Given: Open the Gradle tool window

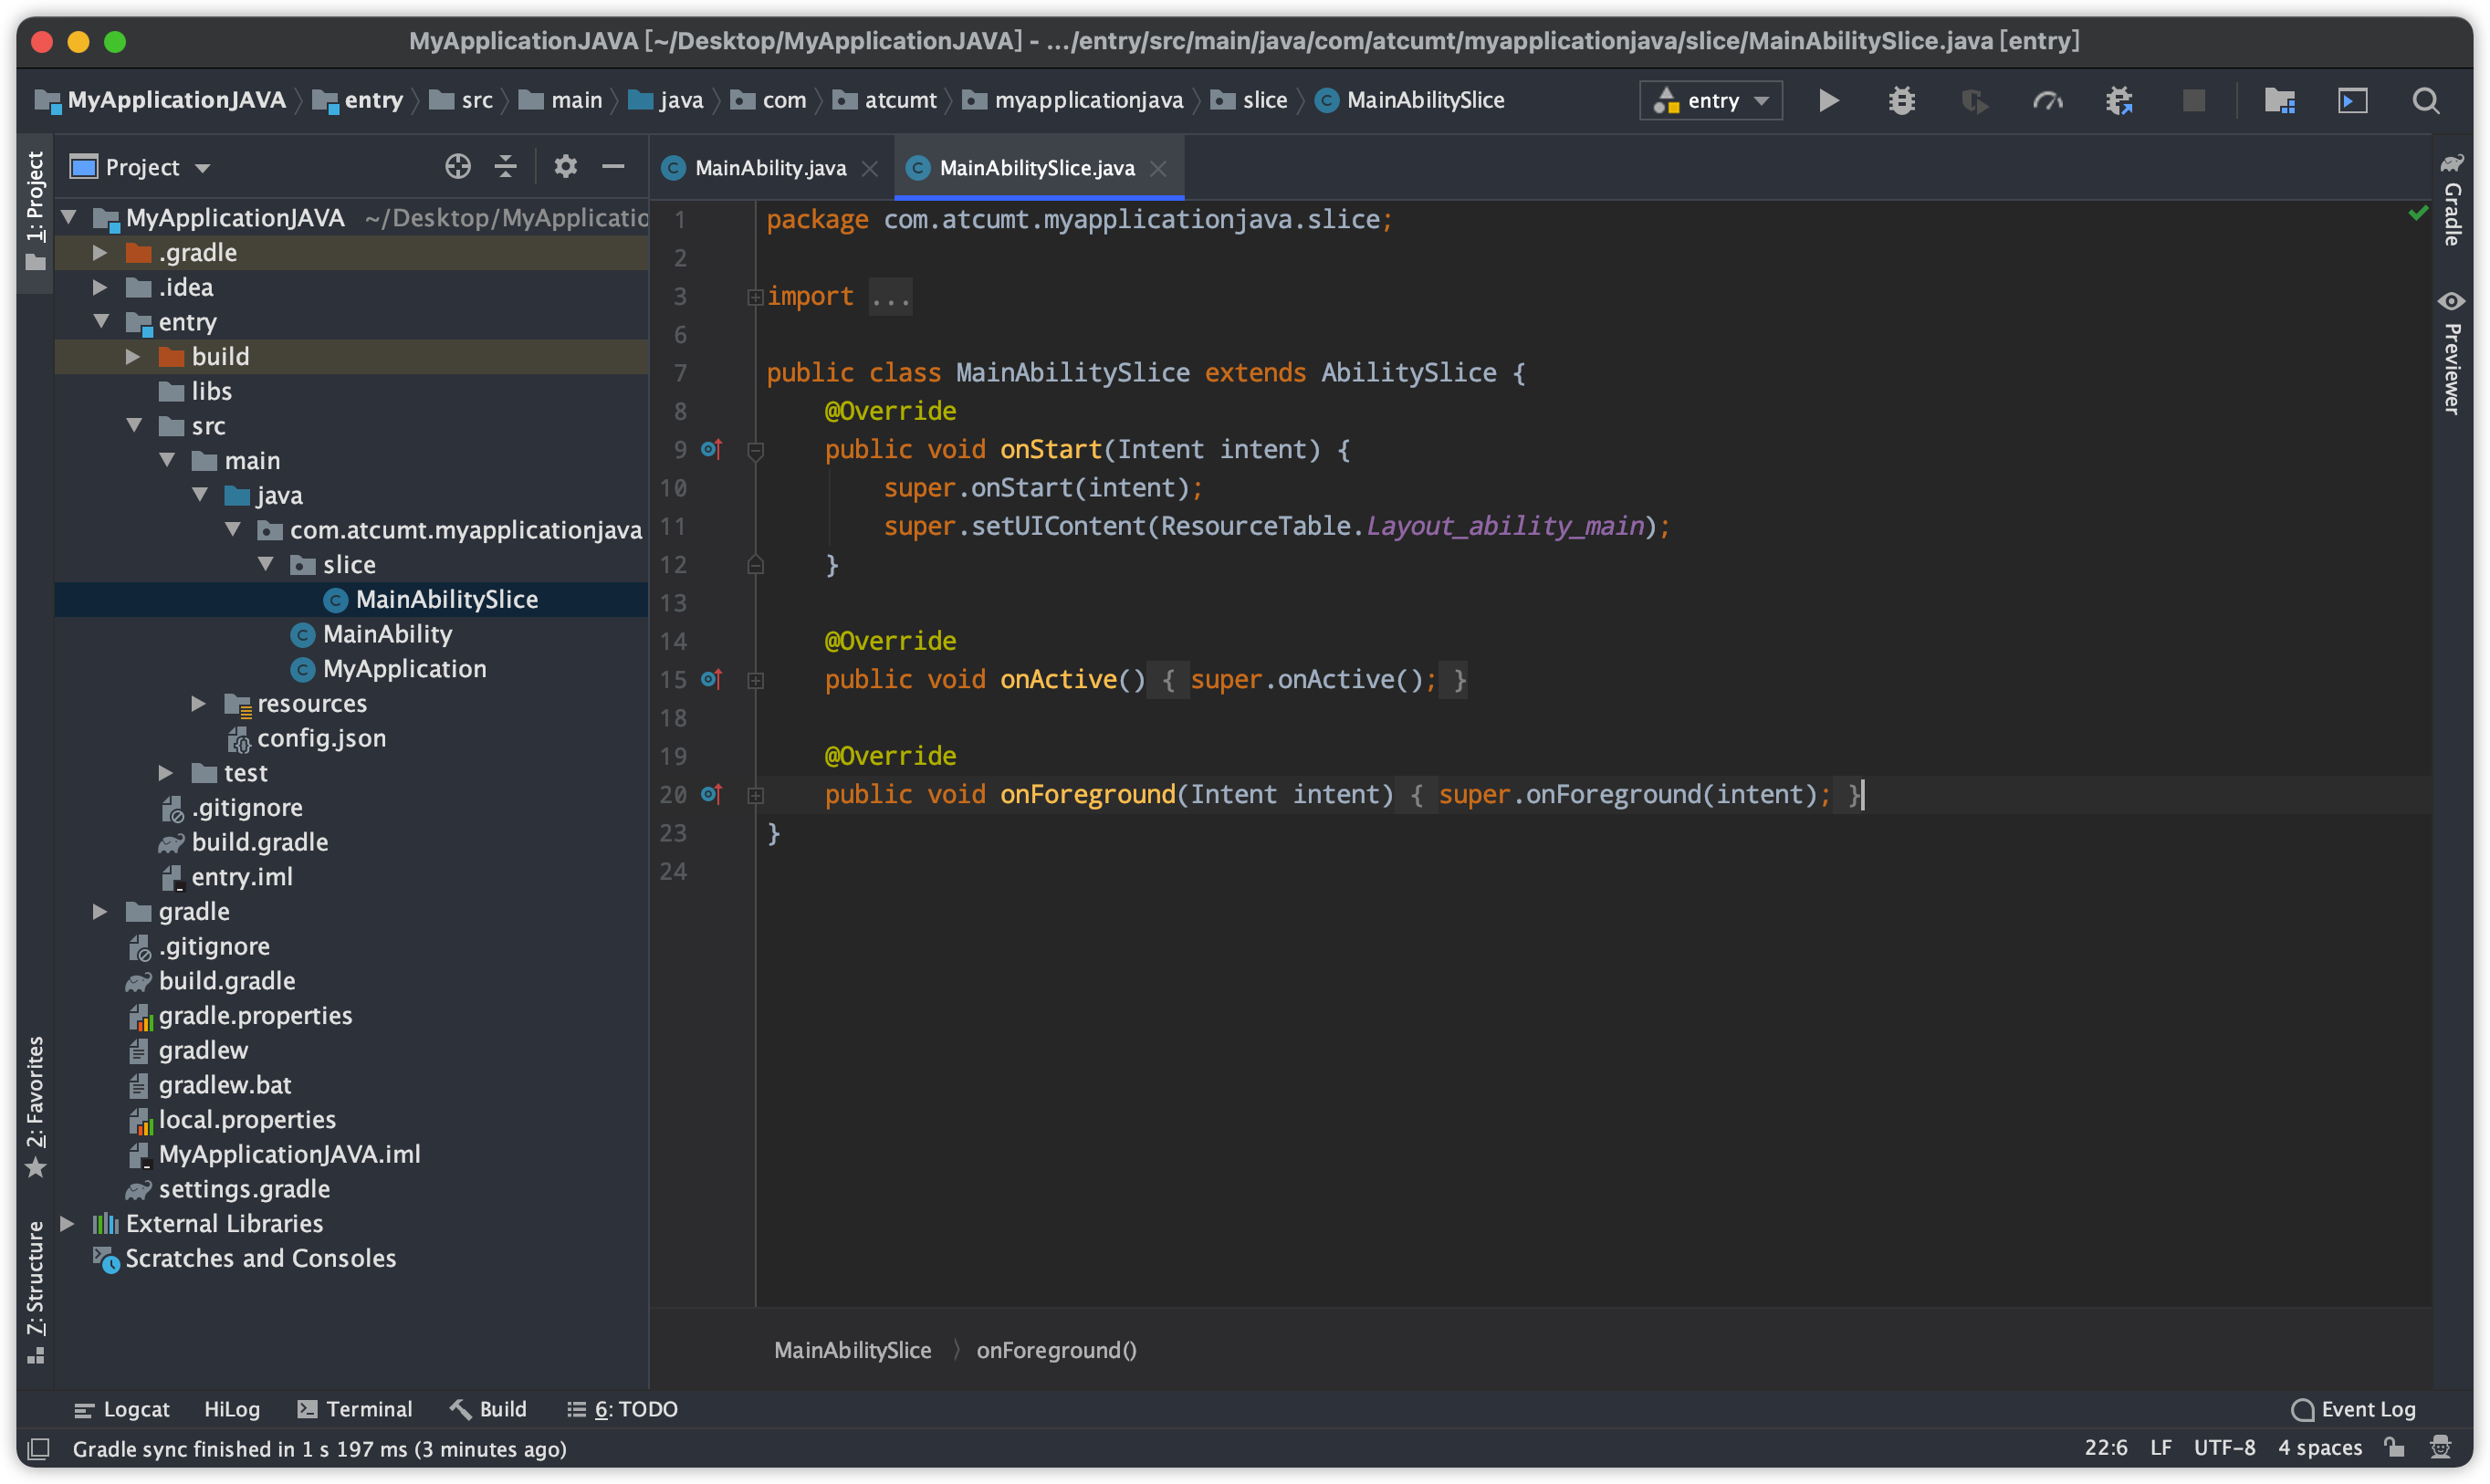Looking at the screenshot, I should pos(2452,199).
